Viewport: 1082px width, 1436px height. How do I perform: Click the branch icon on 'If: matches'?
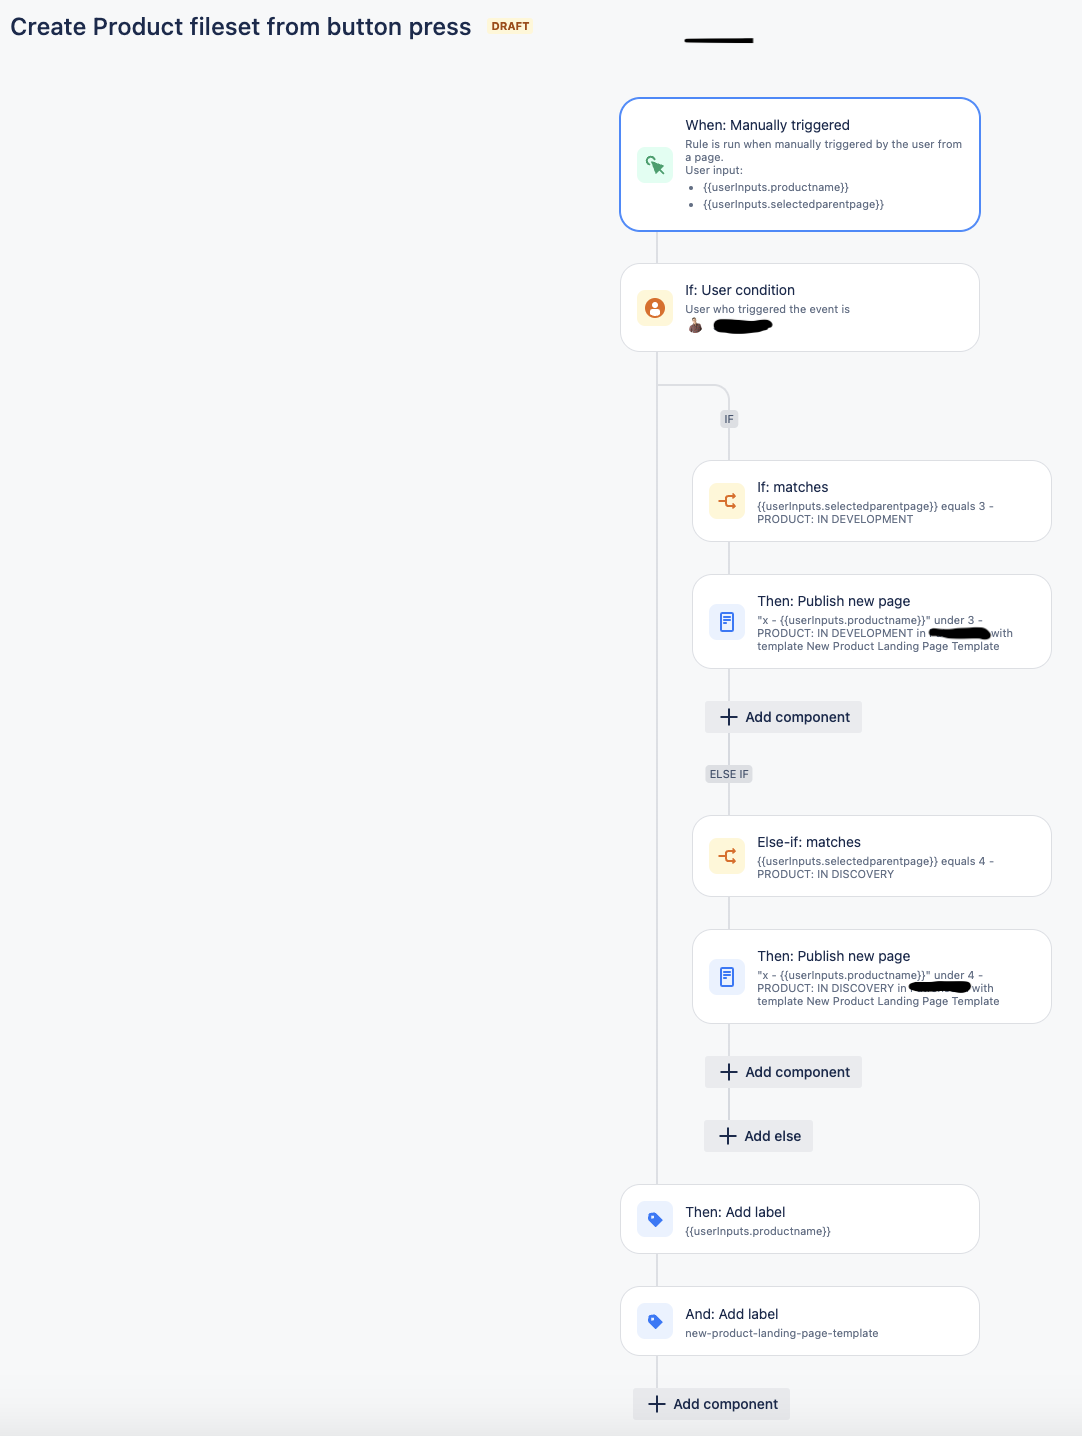click(727, 501)
